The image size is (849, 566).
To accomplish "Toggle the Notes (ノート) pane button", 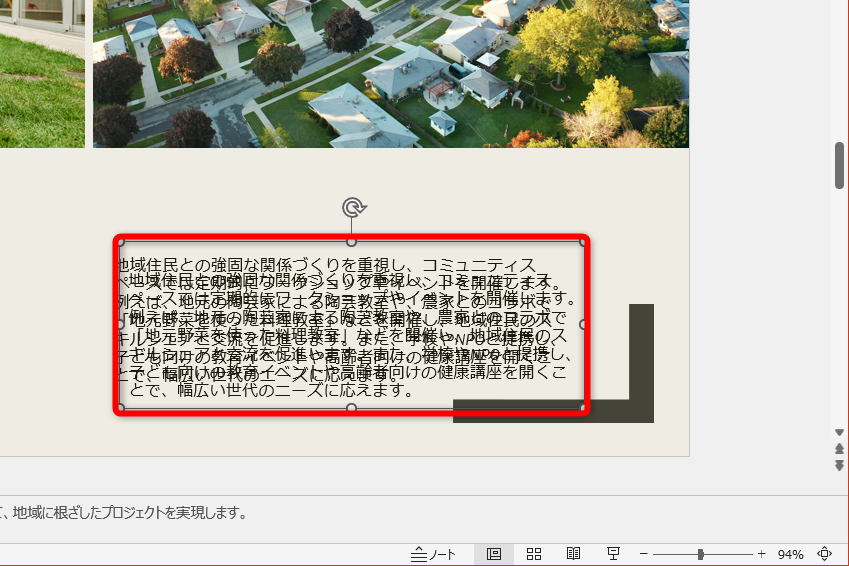I will [433, 554].
